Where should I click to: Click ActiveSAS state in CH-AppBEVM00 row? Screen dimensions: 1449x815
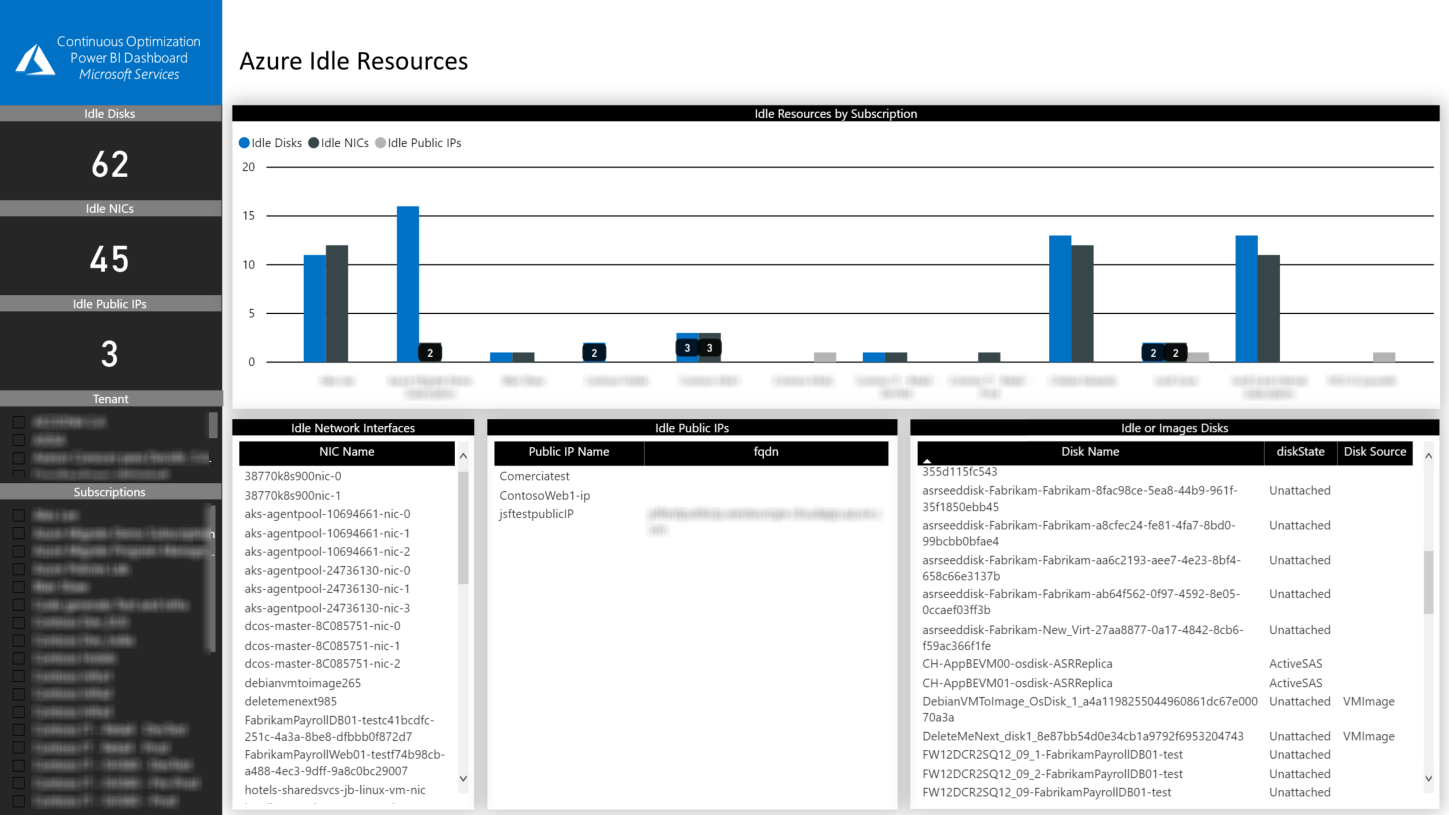[x=1296, y=664]
